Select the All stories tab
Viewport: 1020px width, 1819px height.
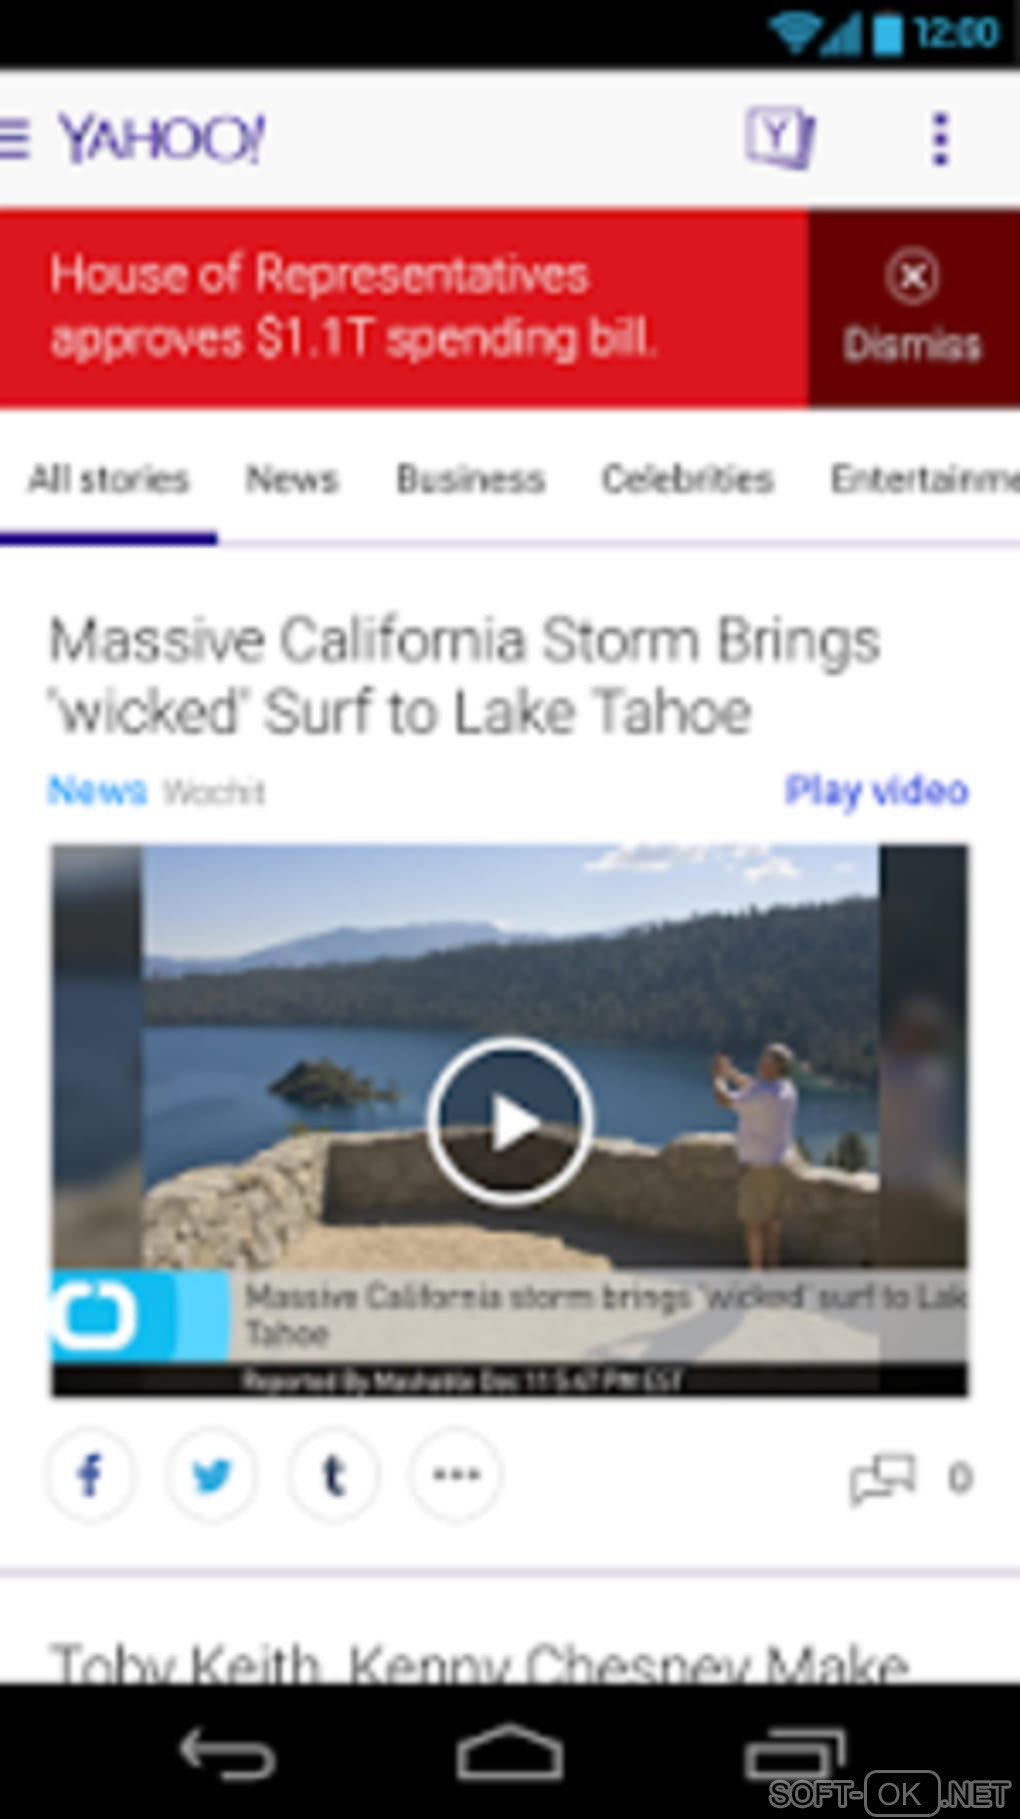click(x=108, y=479)
